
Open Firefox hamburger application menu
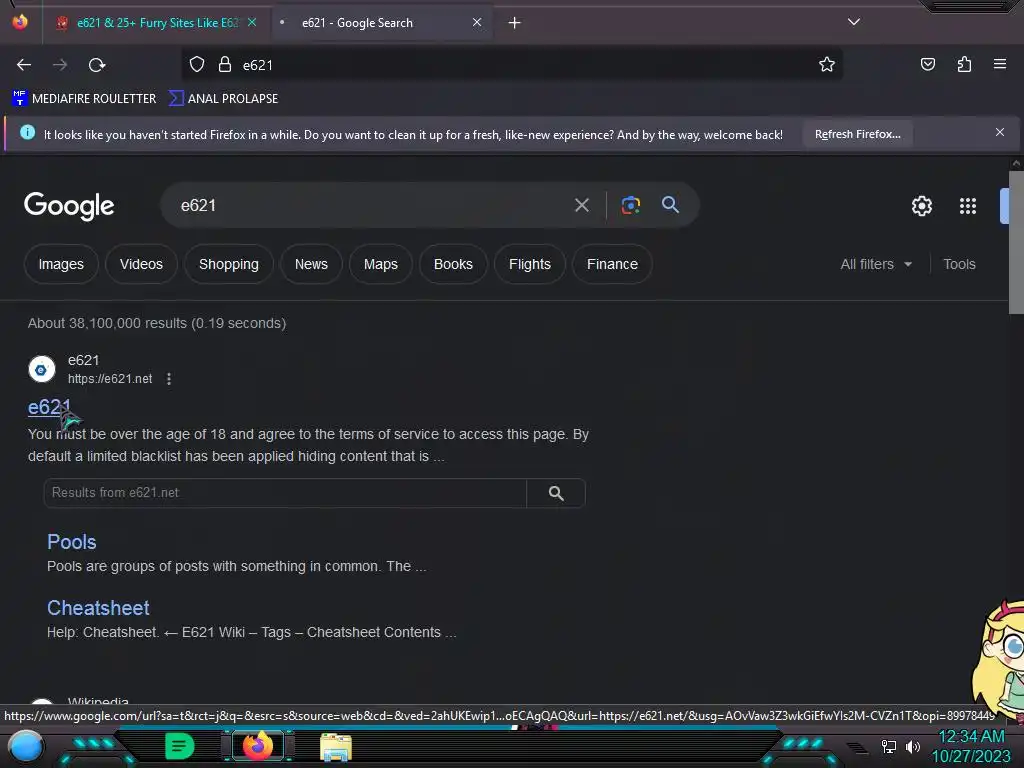[999, 64]
